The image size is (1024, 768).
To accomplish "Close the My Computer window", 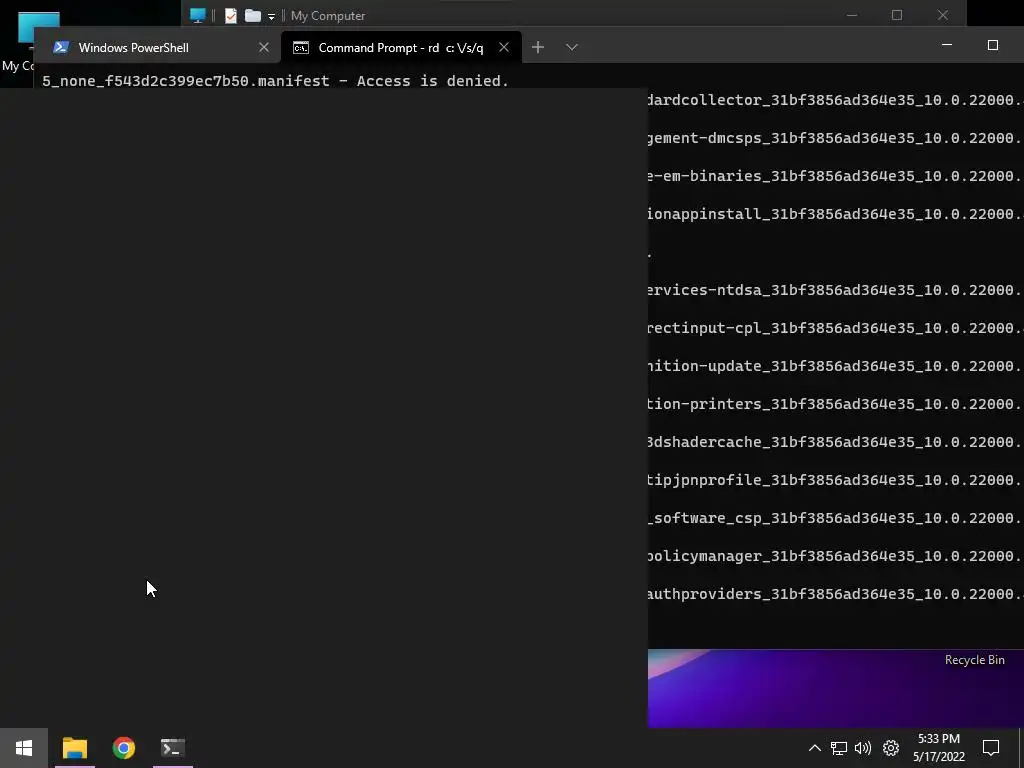I will click(942, 15).
